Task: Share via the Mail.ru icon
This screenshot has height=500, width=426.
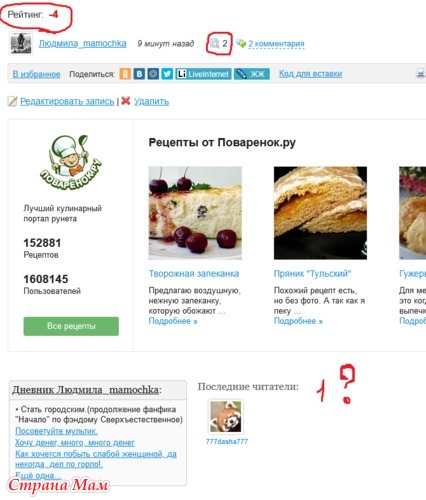Action: pyautogui.click(x=153, y=74)
